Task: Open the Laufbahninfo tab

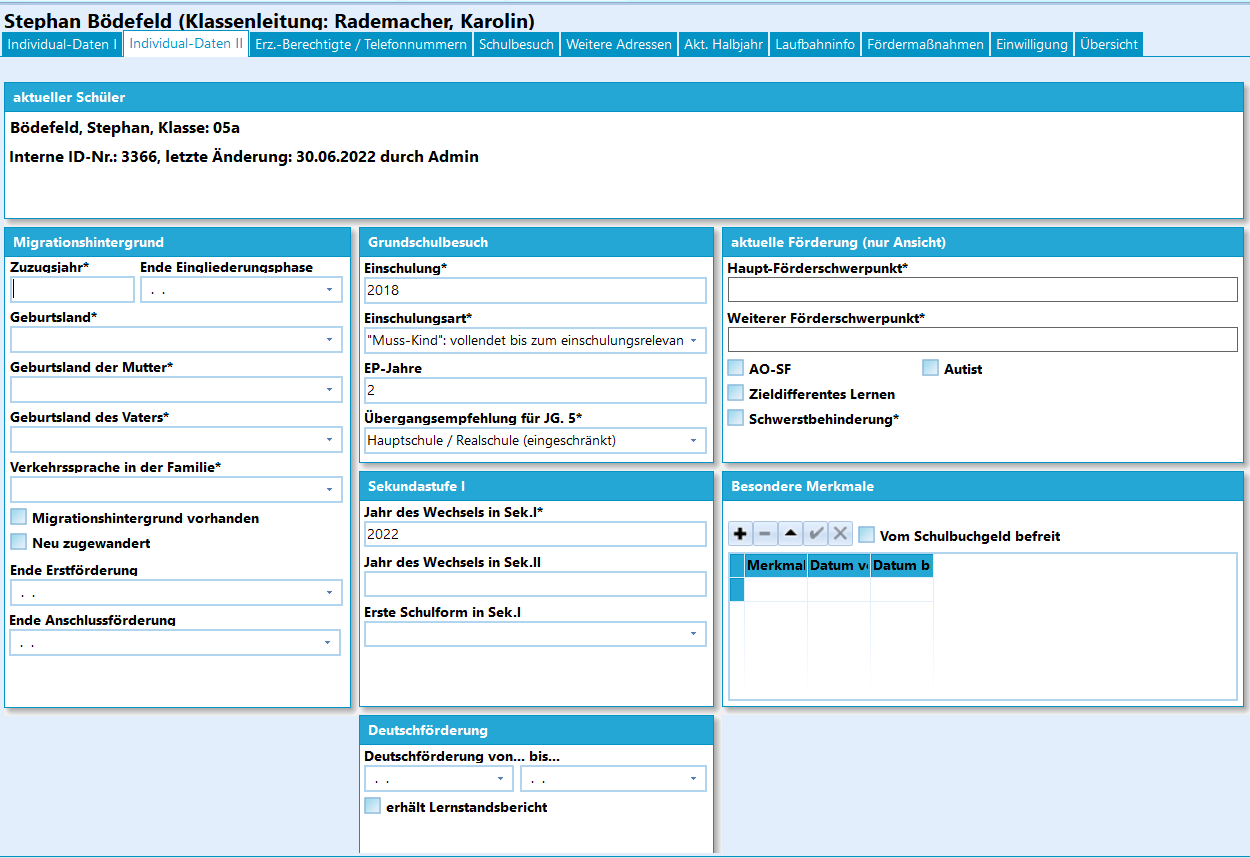Action: [815, 44]
